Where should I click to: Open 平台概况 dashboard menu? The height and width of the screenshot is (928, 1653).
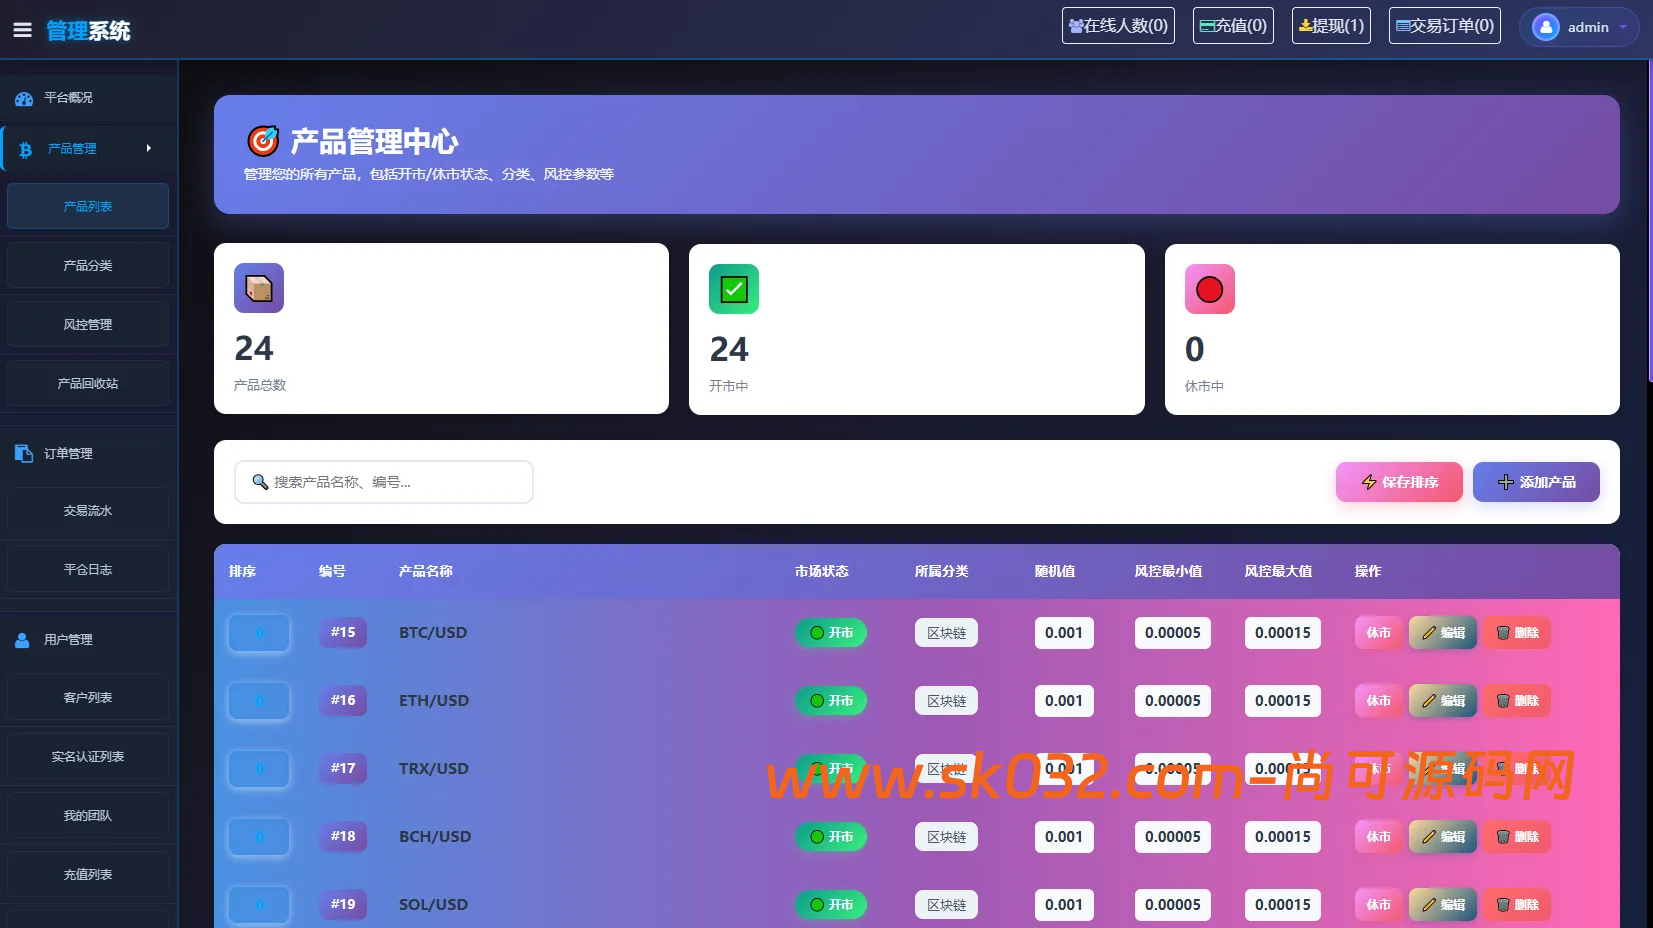pyautogui.click(x=89, y=98)
